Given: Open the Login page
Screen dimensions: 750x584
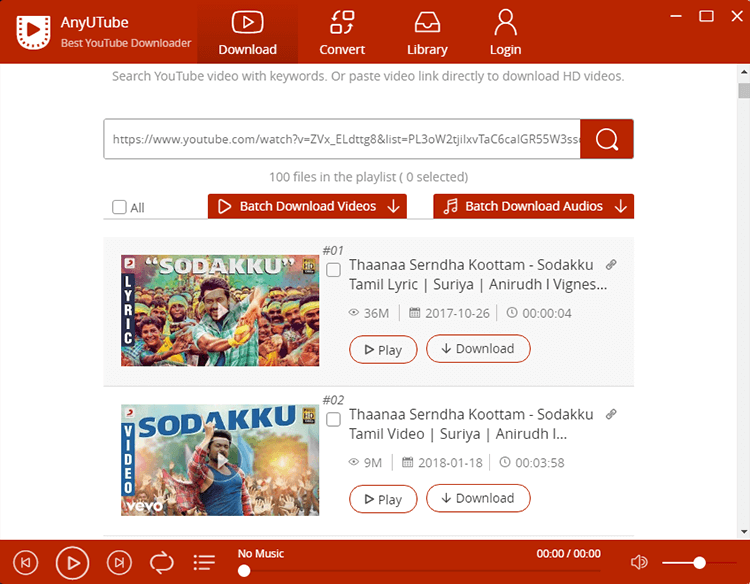Looking at the screenshot, I should [505, 33].
